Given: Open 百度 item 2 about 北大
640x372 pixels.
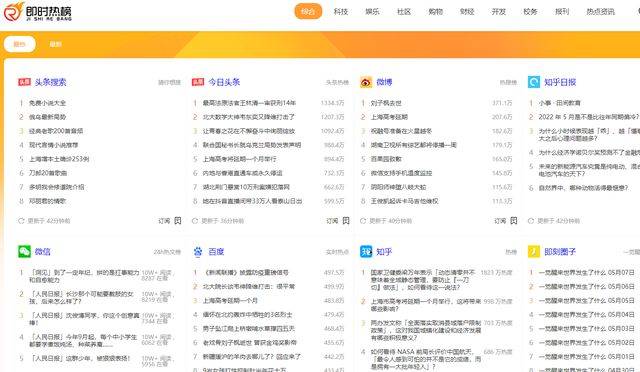Looking at the screenshot, I should point(249,286).
